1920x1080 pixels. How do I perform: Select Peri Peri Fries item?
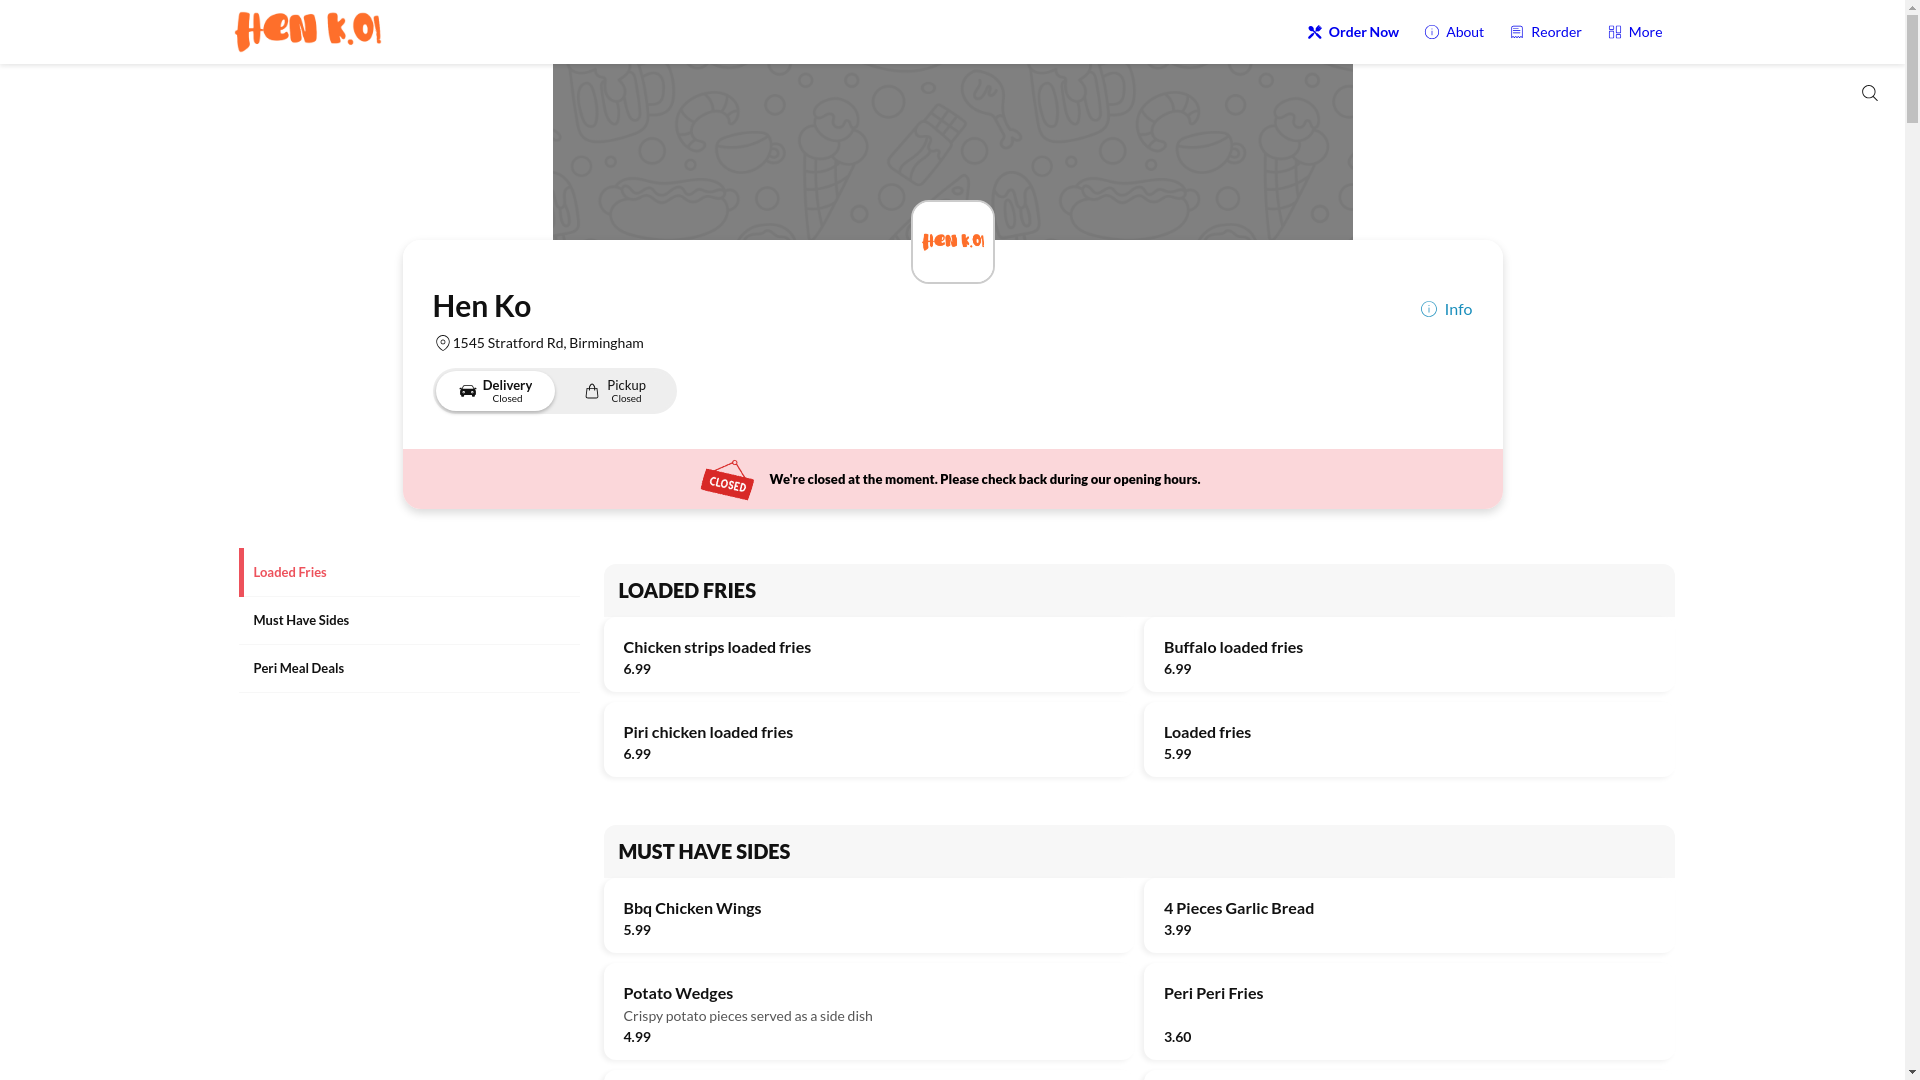point(1409,1012)
